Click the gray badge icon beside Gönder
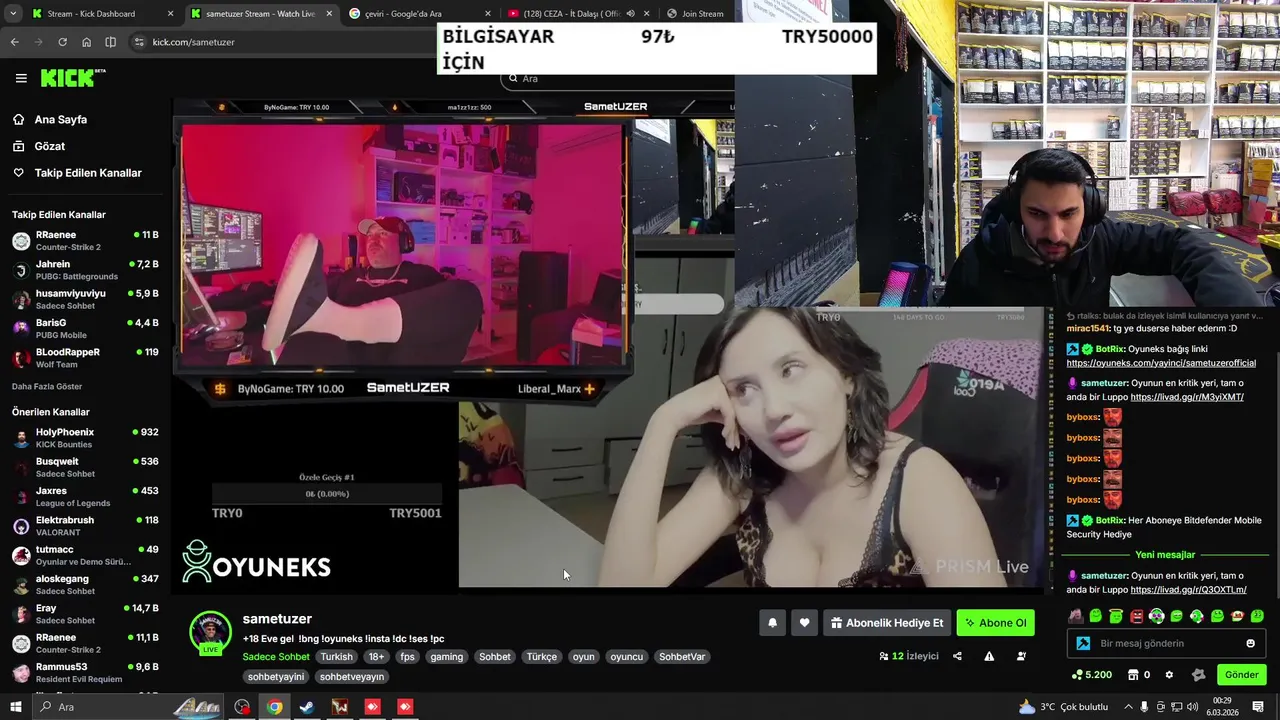Image resolution: width=1280 pixels, height=720 pixels. pos(1199,675)
